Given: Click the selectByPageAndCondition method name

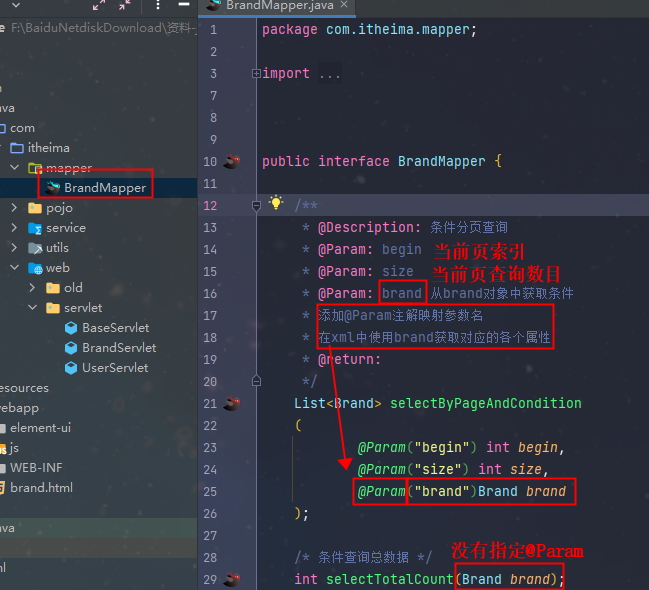Looking at the screenshot, I should point(486,403).
